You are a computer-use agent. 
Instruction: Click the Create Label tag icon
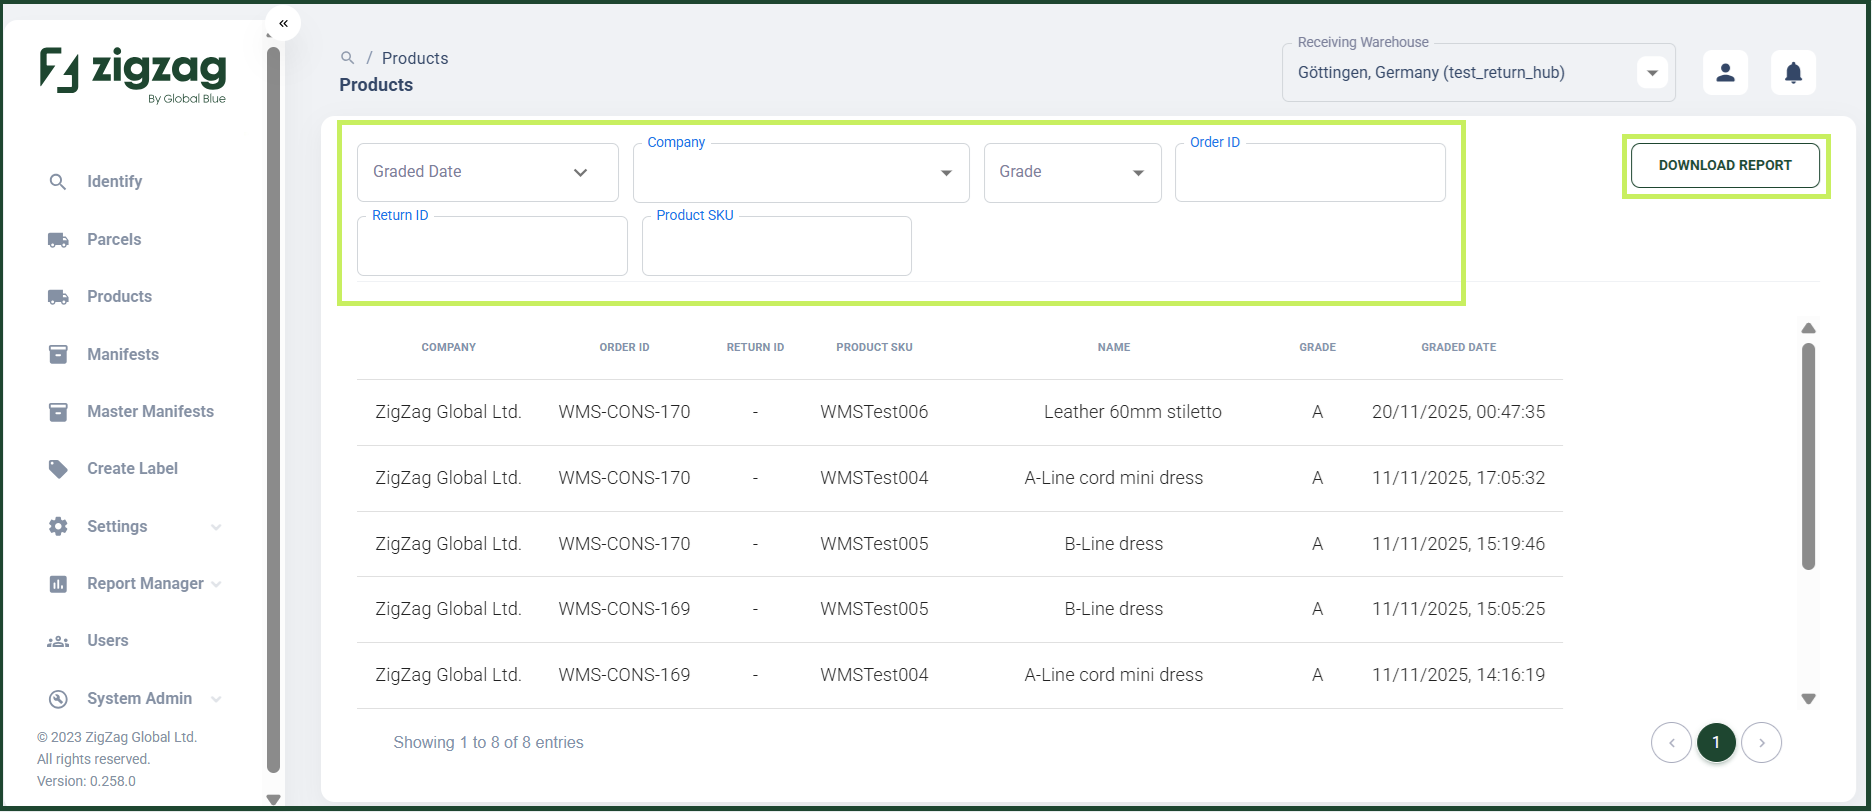58,469
